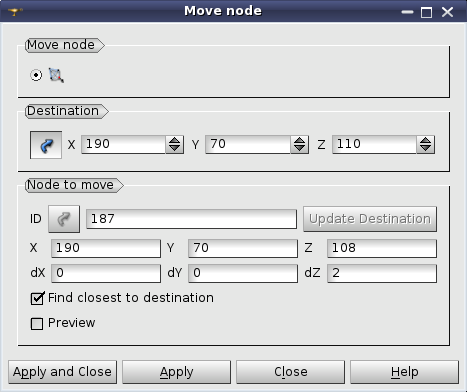467x392 pixels.
Task: Click the blue destination selection arrow button
Action: pos(46,145)
